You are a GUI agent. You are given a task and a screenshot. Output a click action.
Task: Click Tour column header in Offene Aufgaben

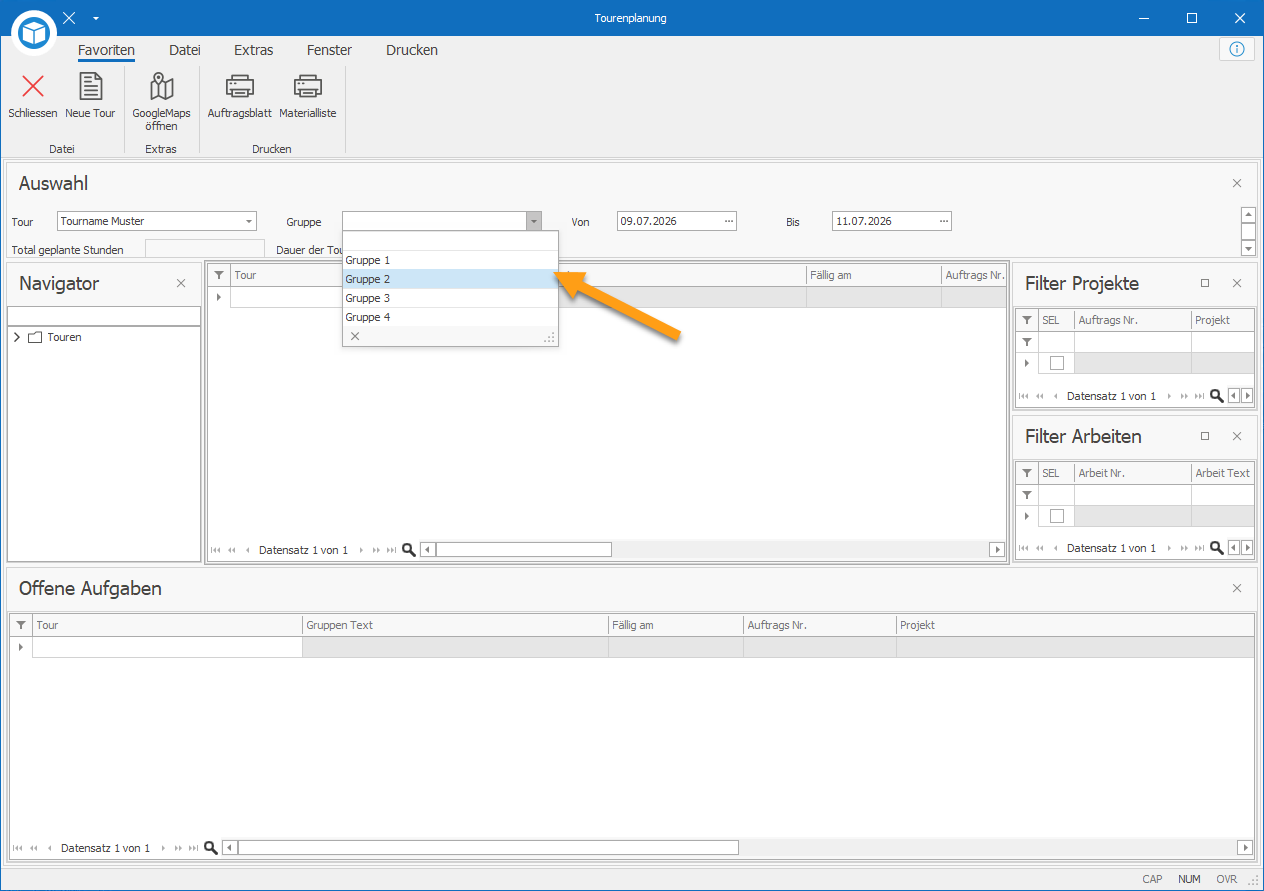[167, 625]
